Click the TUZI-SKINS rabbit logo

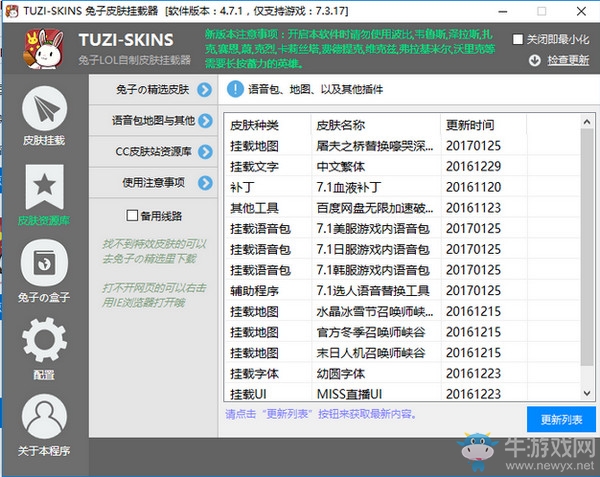click(44, 49)
